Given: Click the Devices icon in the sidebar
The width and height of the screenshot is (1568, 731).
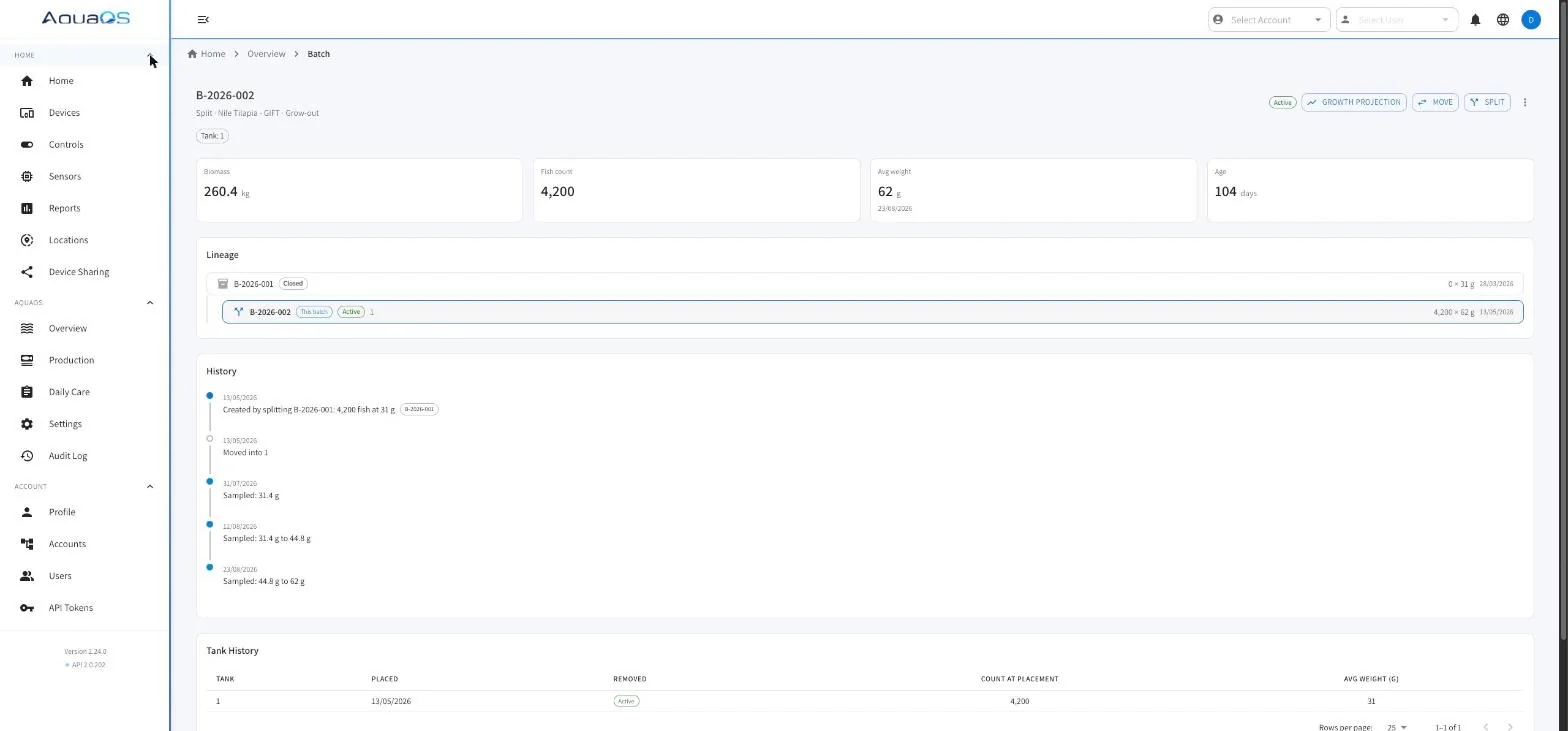Looking at the screenshot, I should 27,113.
